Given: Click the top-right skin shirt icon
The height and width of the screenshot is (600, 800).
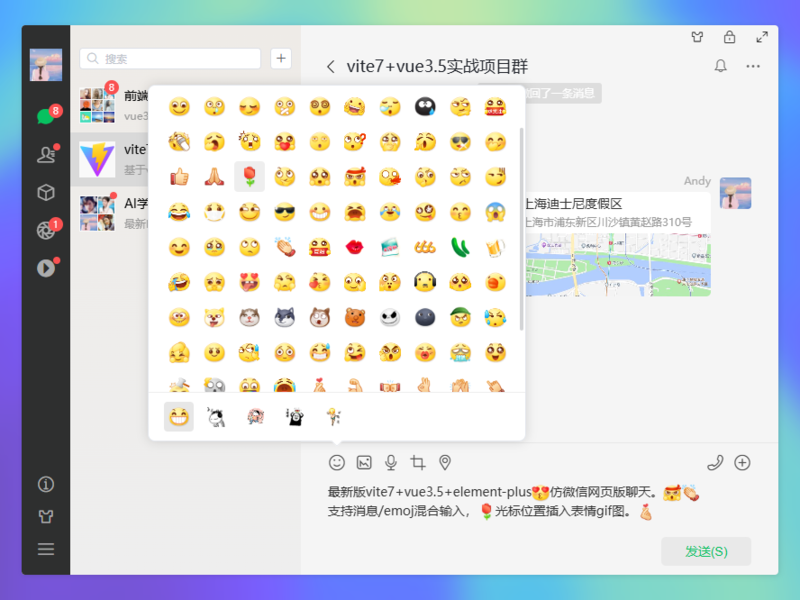Looking at the screenshot, I should [697, 37].
